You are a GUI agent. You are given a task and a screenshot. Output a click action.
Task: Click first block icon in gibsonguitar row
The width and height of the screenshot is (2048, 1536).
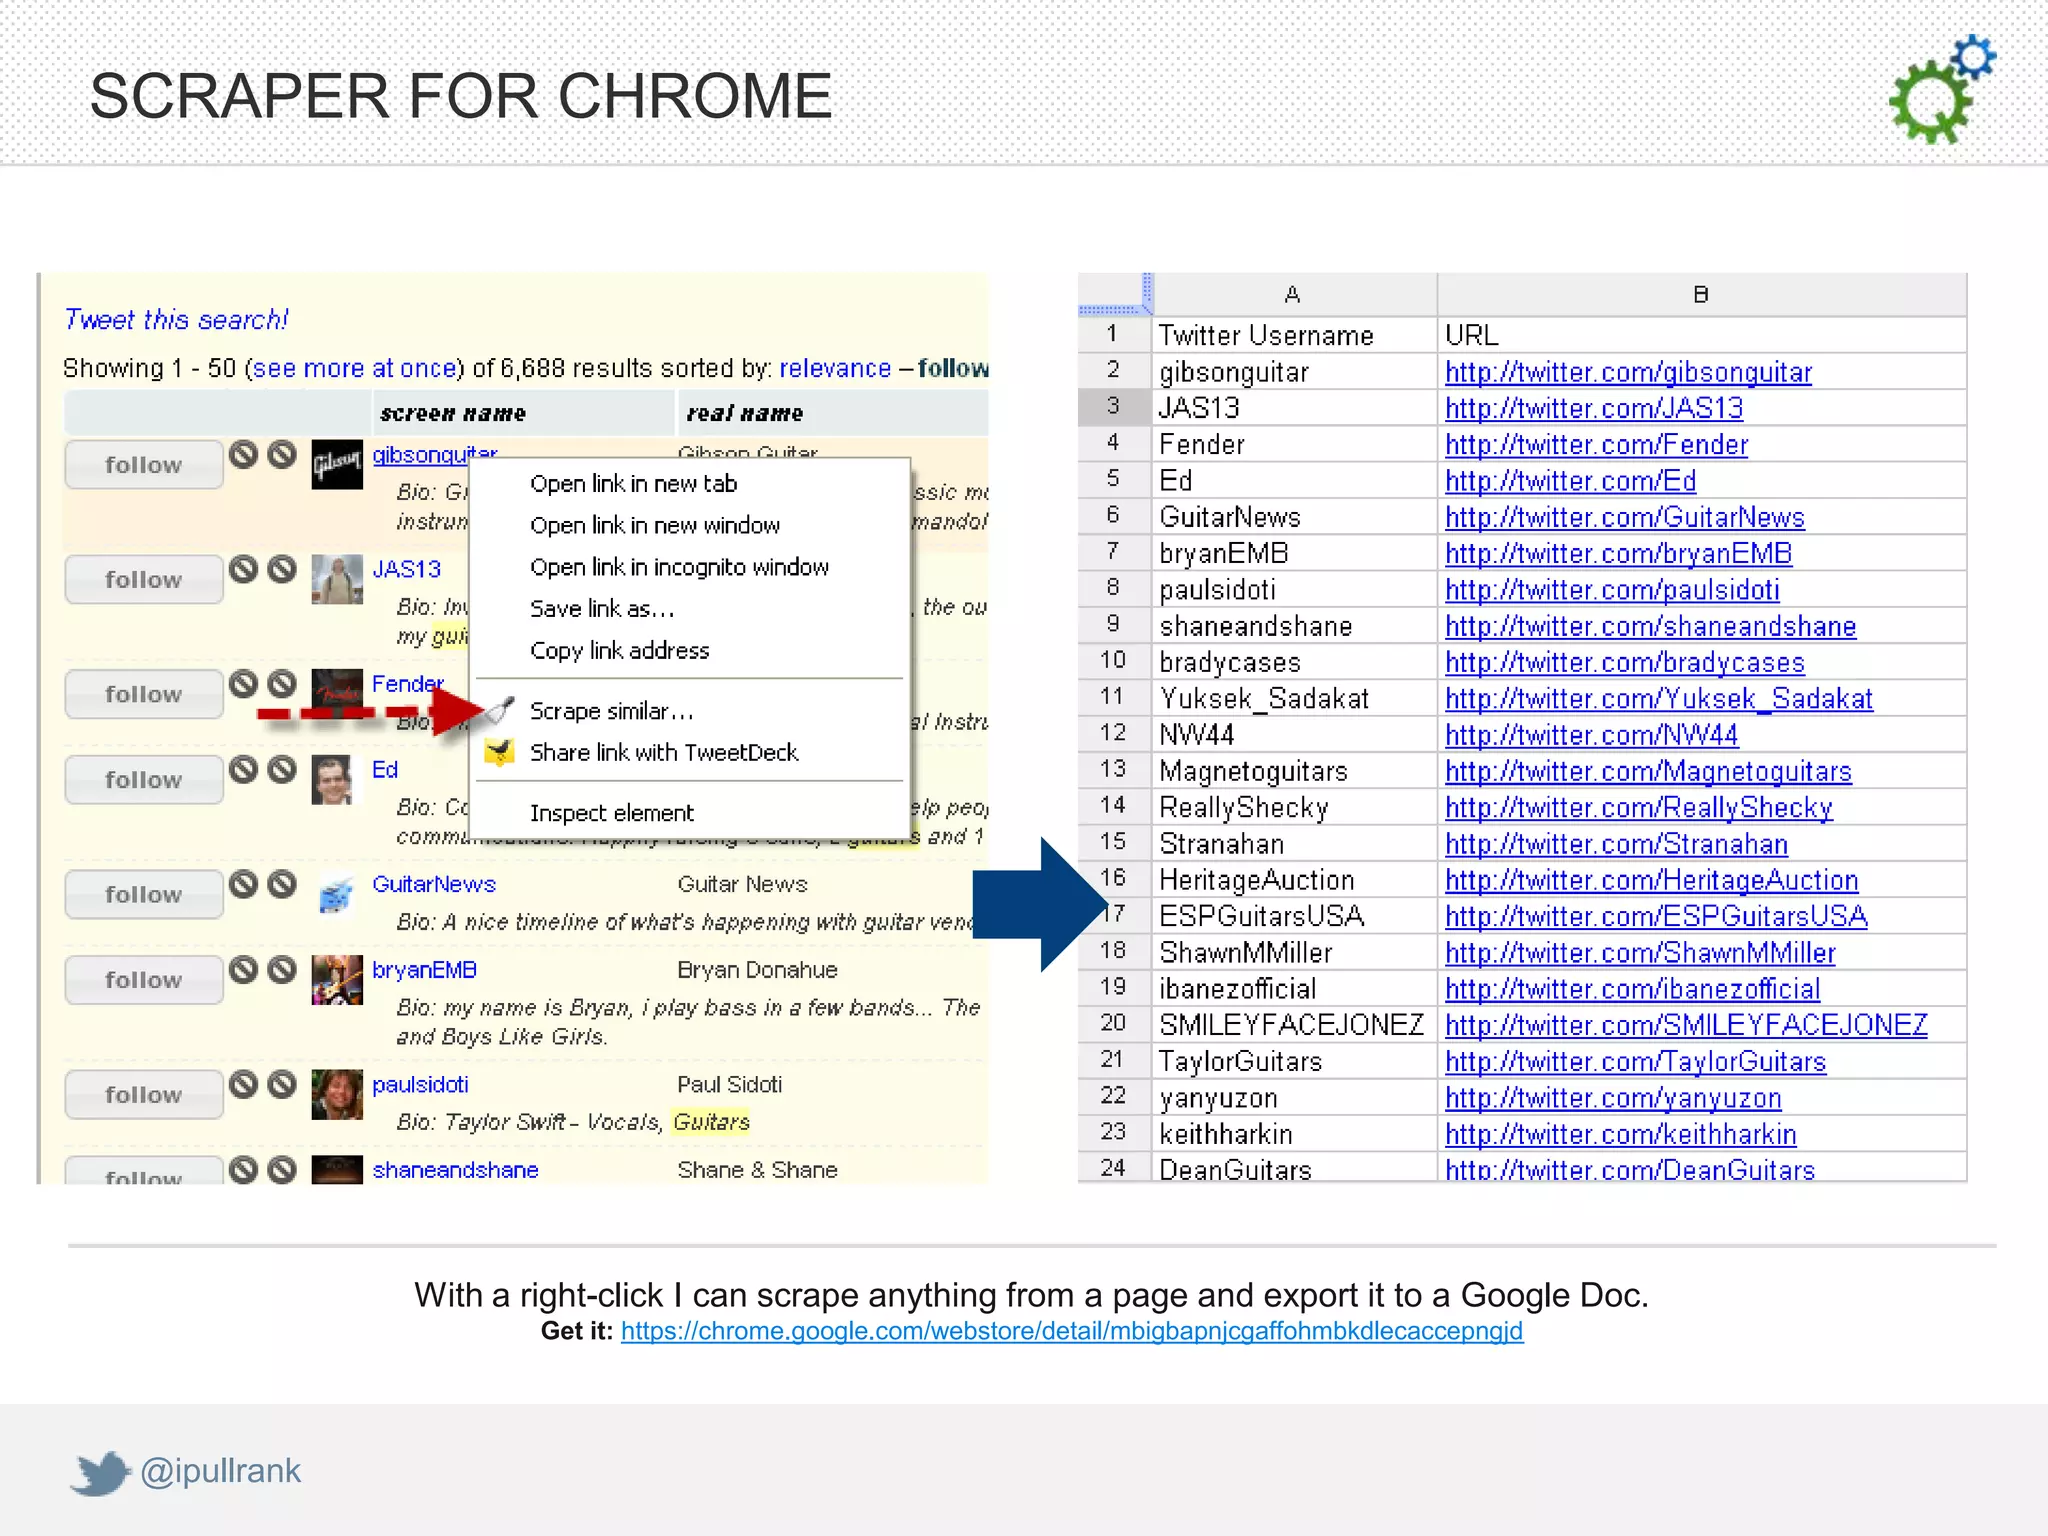coord(243,454)
